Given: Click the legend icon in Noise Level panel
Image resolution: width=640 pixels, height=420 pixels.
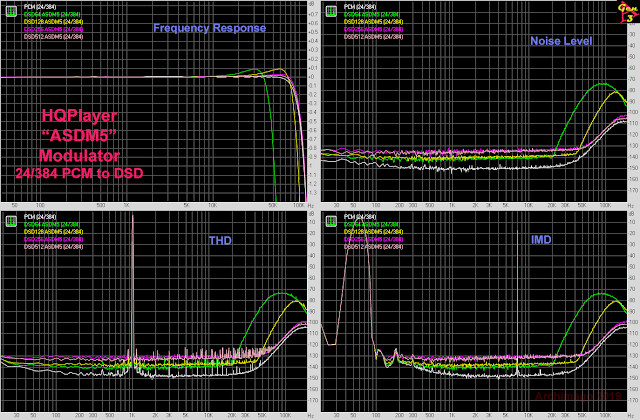Looking at the screenshot, I should 331,11.
